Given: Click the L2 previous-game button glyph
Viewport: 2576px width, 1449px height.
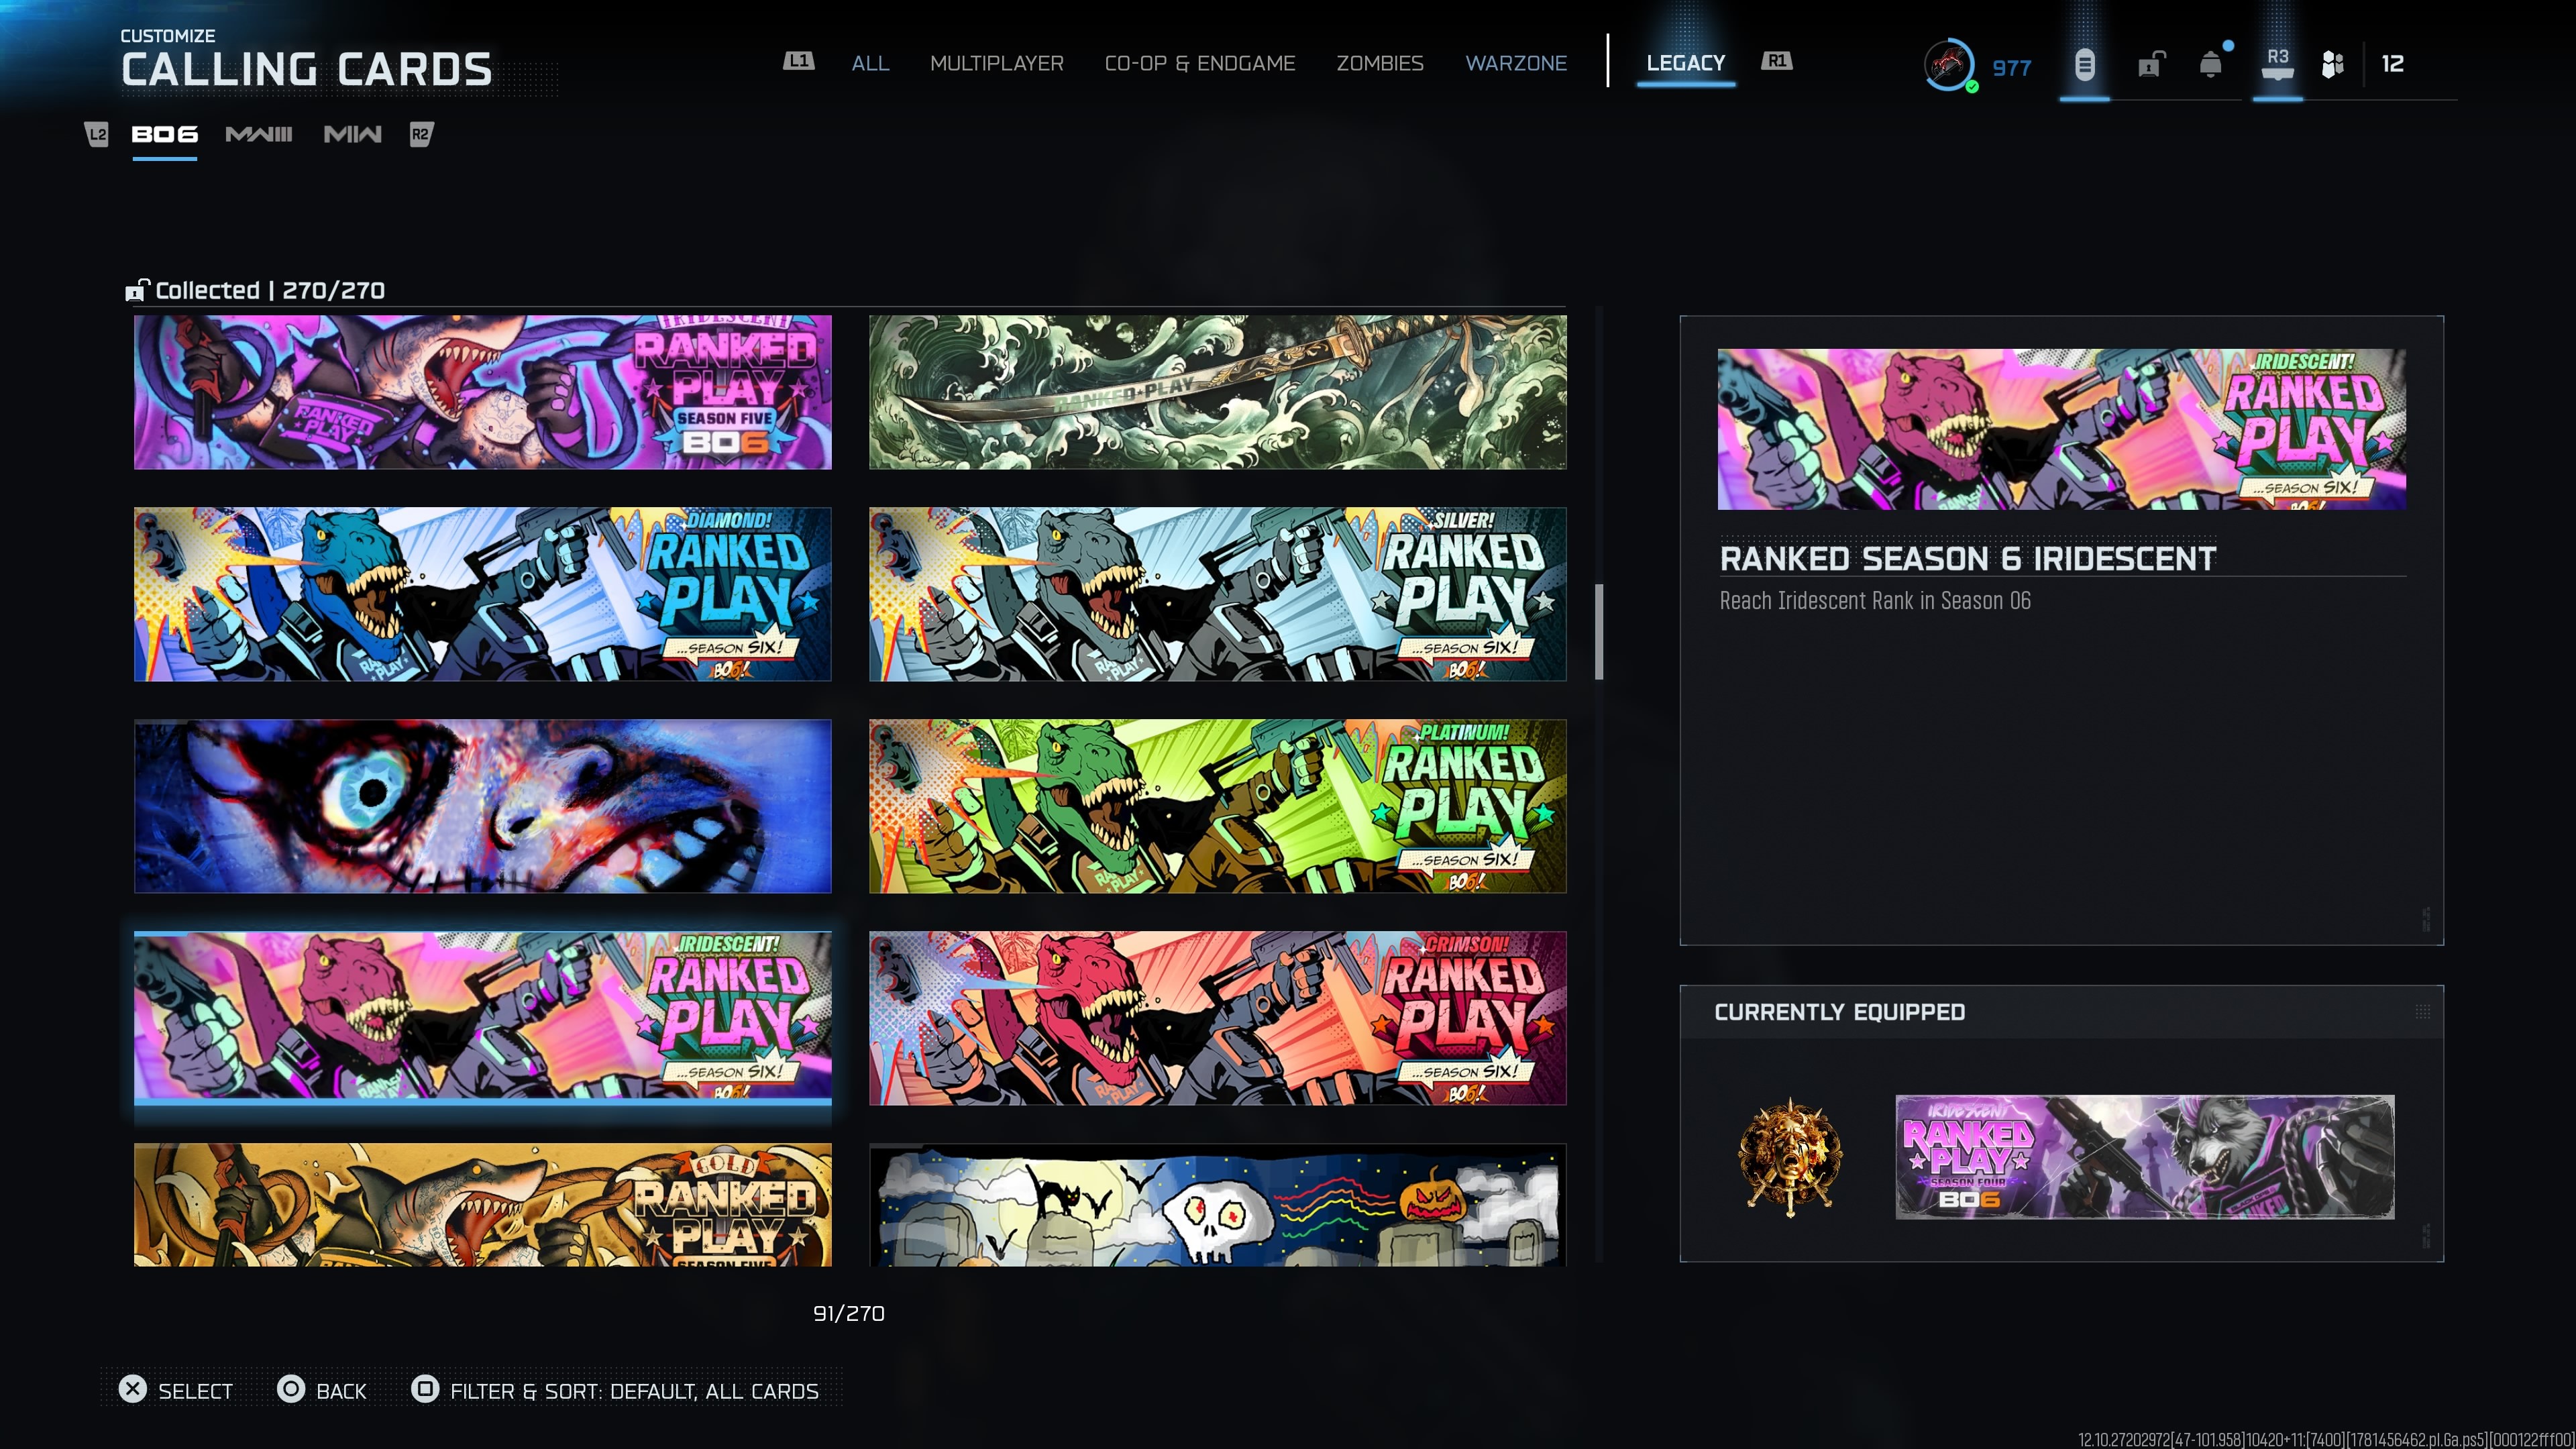Looking at the screenshot, I should (x=97, y=134).
